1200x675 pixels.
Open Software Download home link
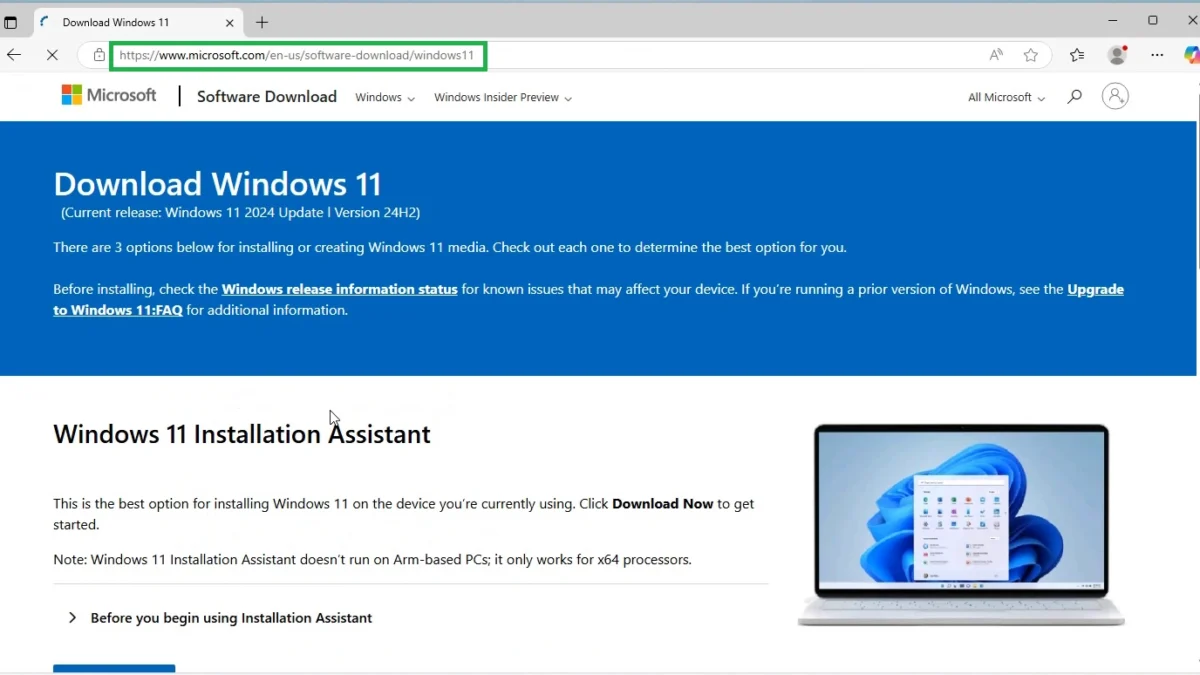[x=267, y=96]
